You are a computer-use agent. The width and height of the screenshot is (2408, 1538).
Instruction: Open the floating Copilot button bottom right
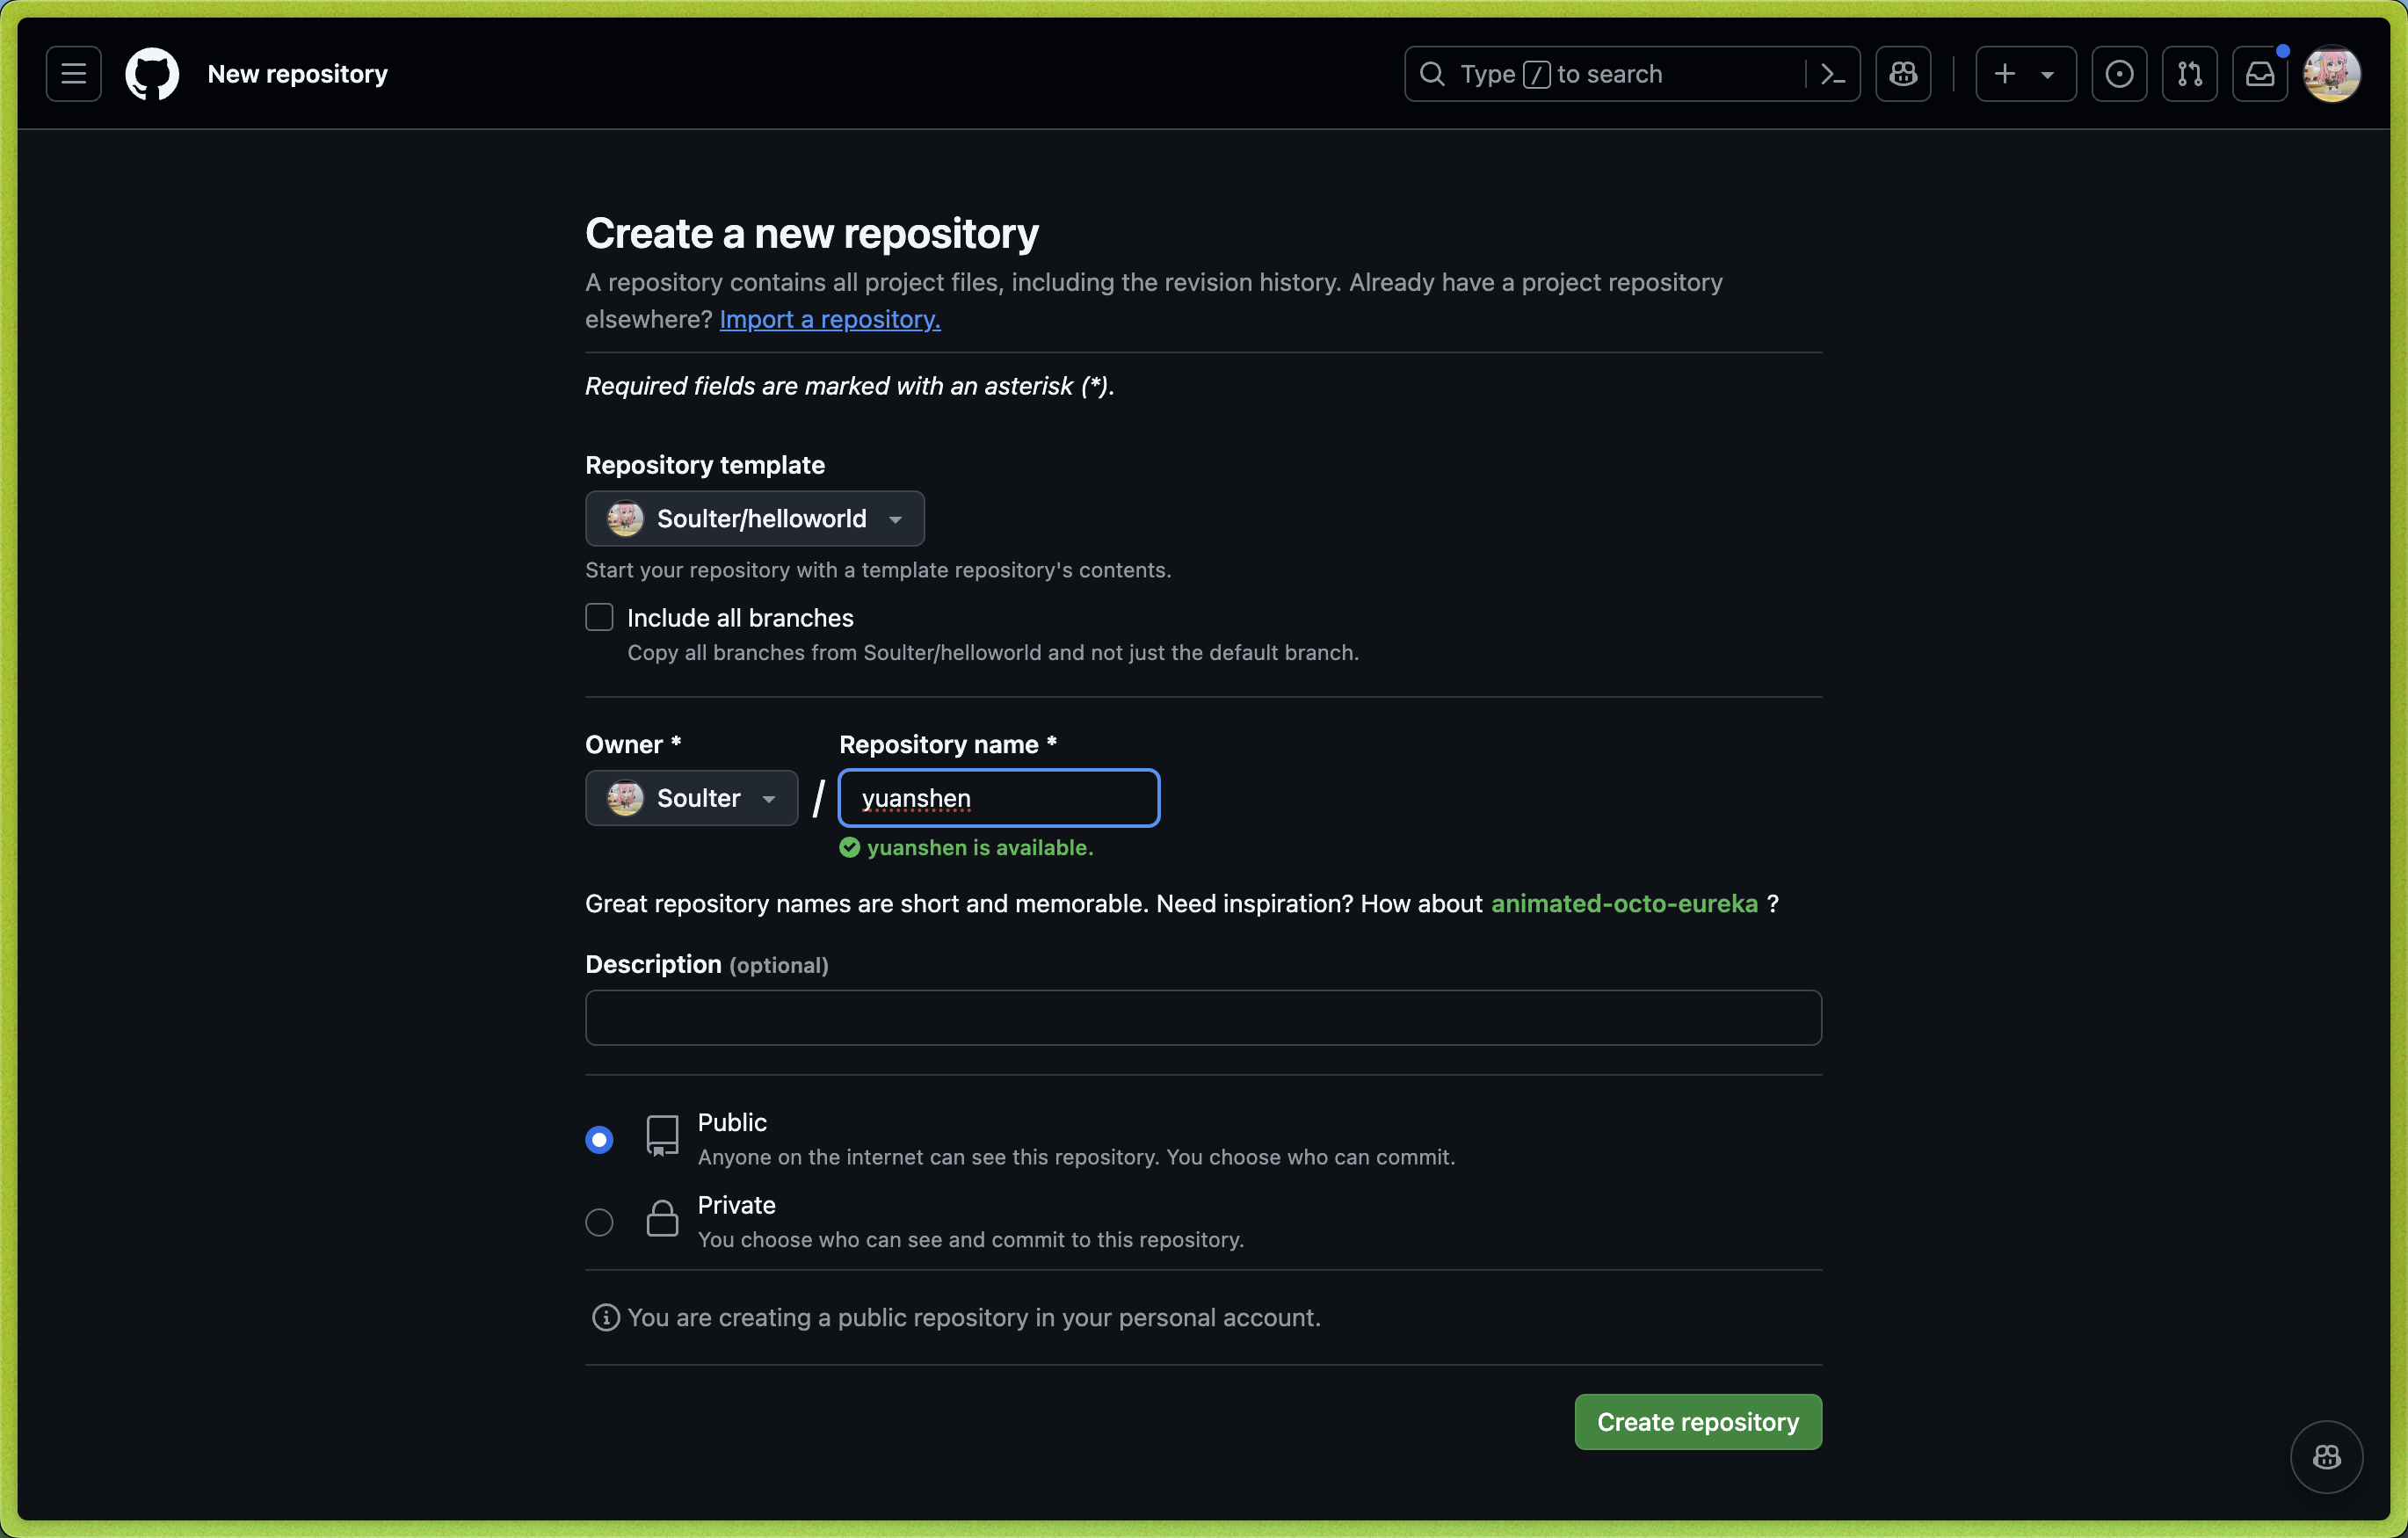(x=2326, y=1457)
